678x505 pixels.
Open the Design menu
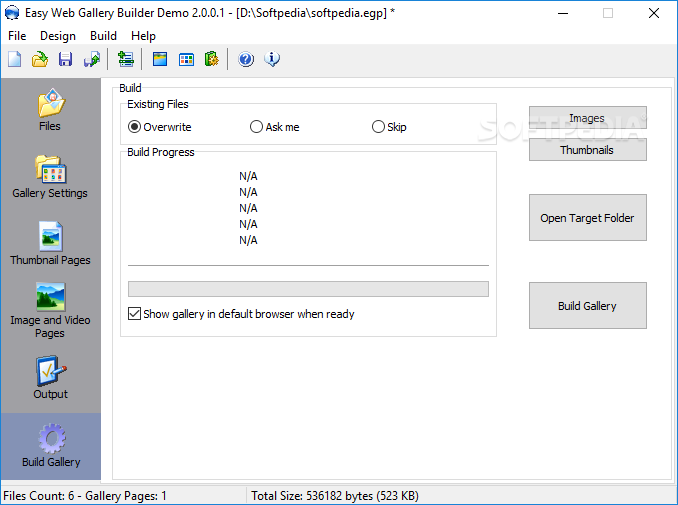[x=58, y=36]
